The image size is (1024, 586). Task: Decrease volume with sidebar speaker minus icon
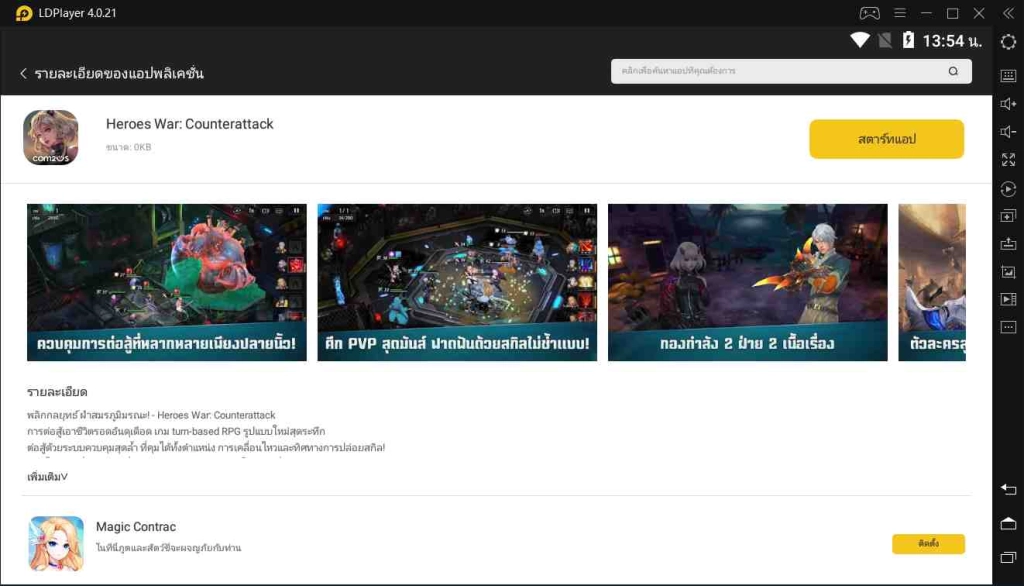pyautogui.click(x=1008, y=132)
